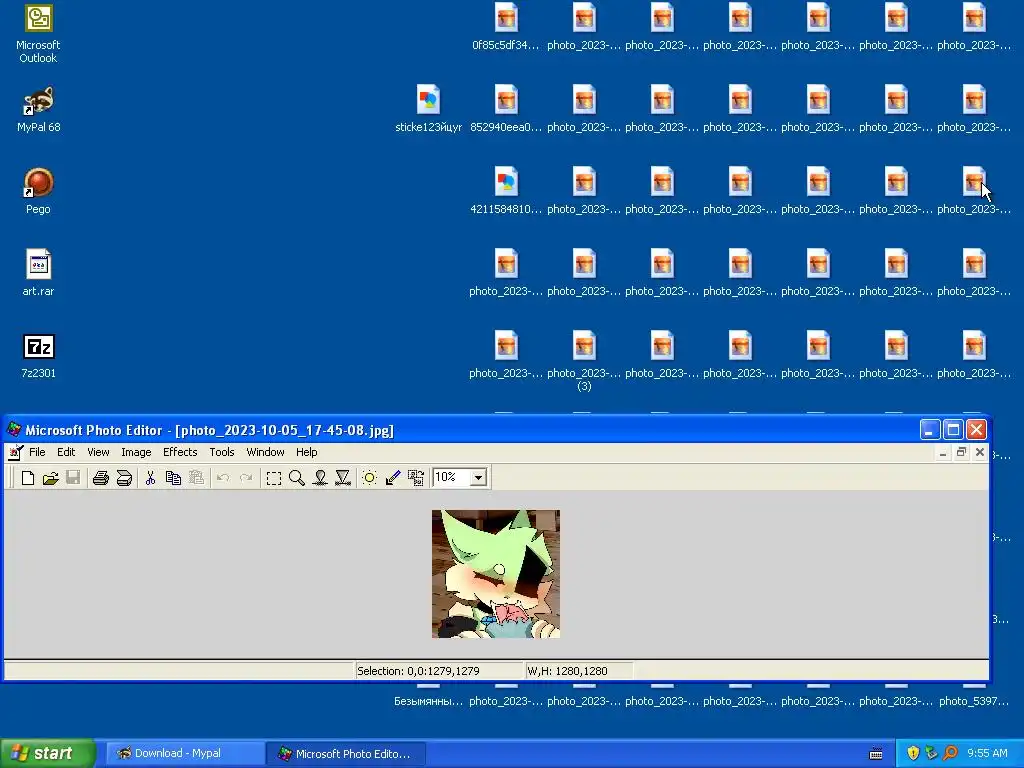Open the Window menu
This screenshot has height=768, width=1024.
click(265, 452)
